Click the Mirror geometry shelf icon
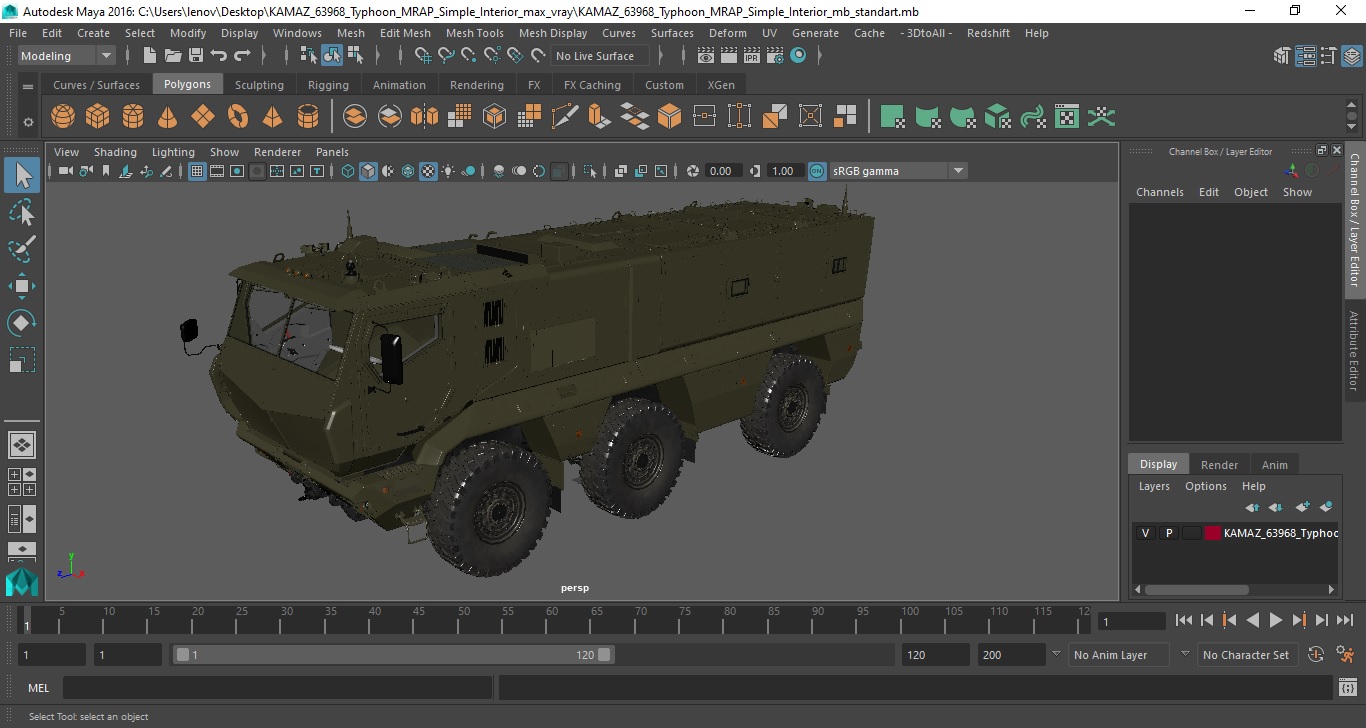 424,117
